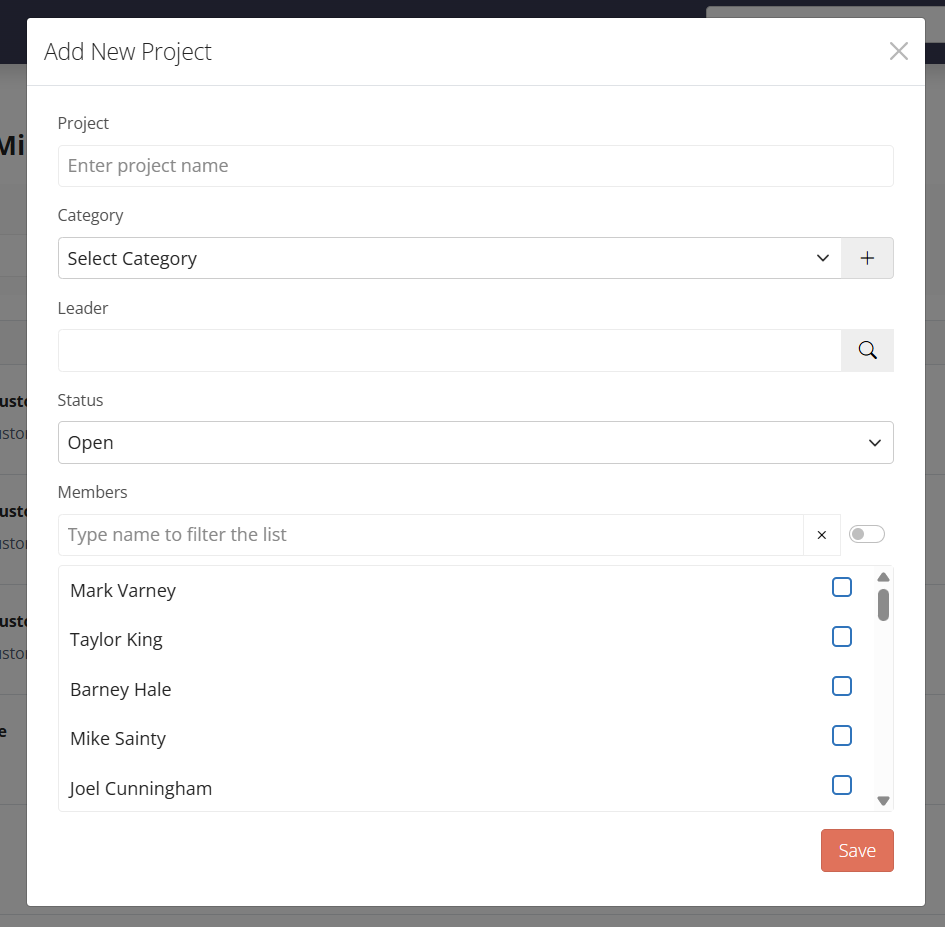945x927 pixels.
Task: Focus the project name input field
Action: pos(475,166)
